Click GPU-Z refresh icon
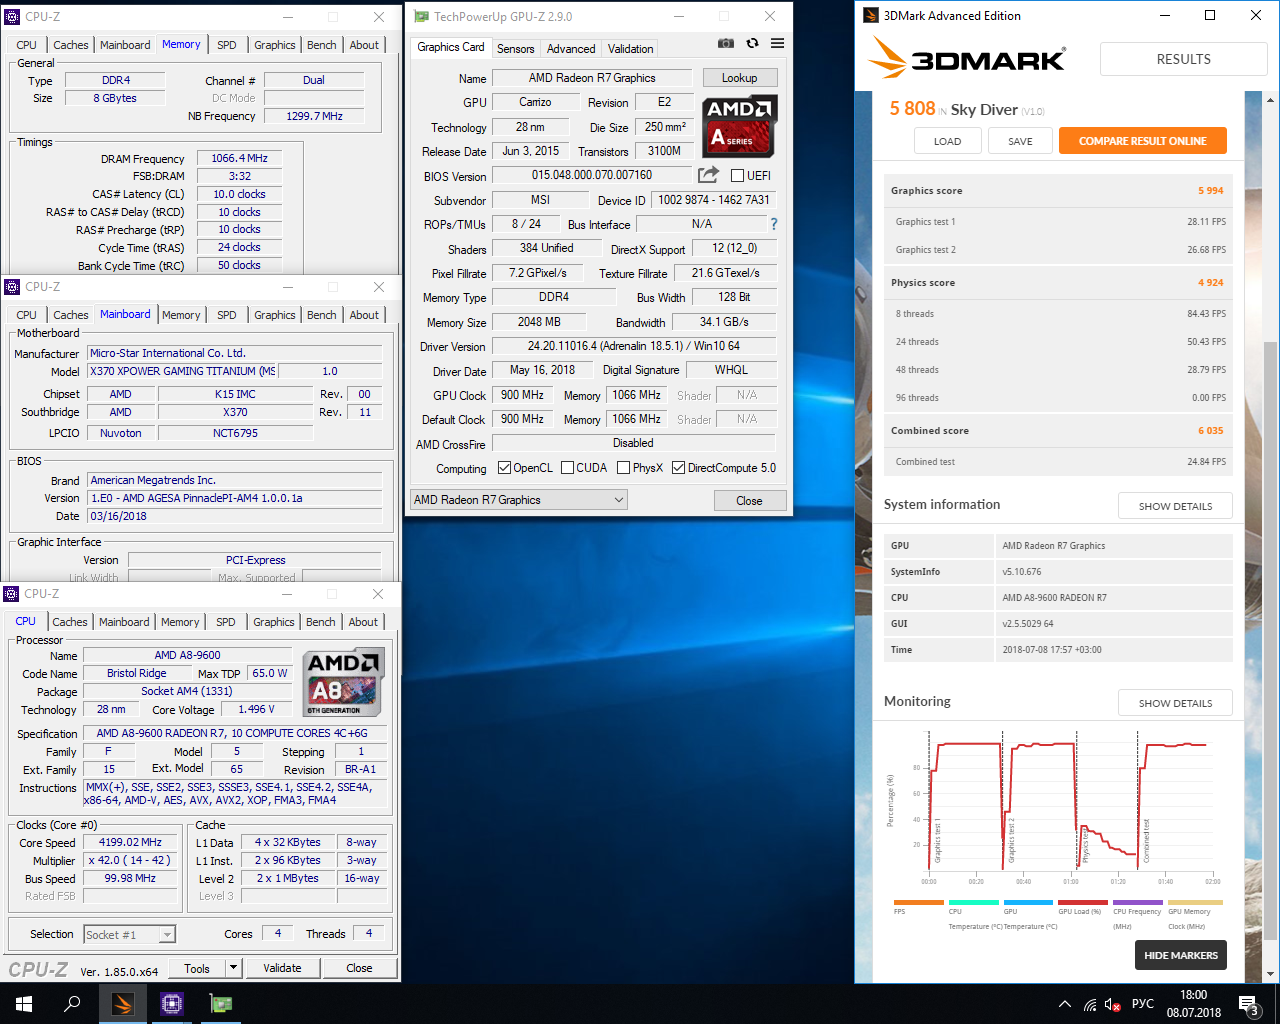The height and width of the screenshot is (1024, 1280). [752, 43]
